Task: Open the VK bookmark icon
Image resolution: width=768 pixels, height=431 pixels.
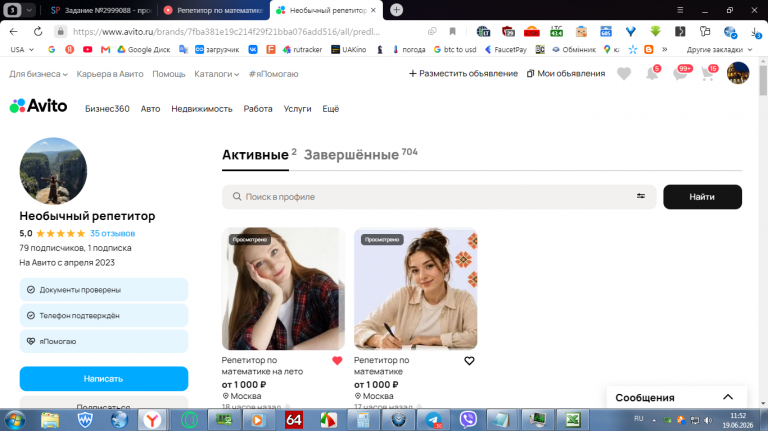Action: coord(253,49)
